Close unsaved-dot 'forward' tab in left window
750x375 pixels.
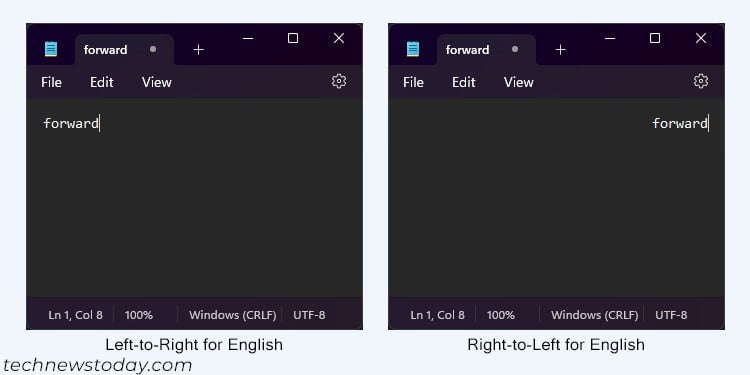(153, 49)
